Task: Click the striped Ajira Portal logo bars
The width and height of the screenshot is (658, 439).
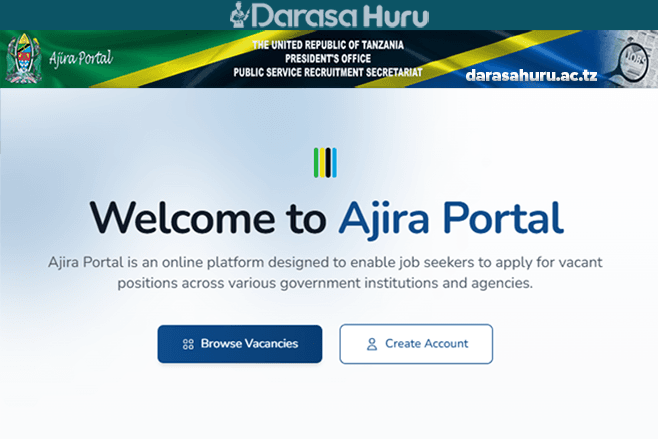Action: 325,162
